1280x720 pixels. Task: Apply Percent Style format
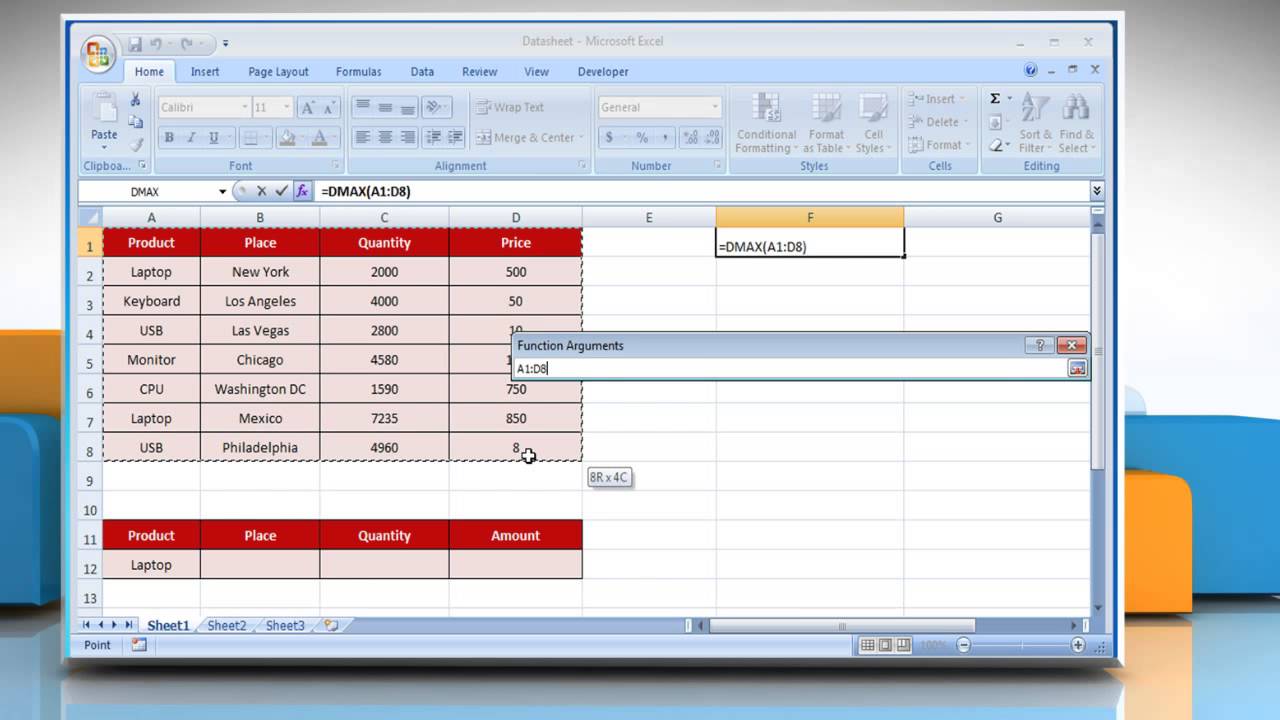click(x=642, y=138)
